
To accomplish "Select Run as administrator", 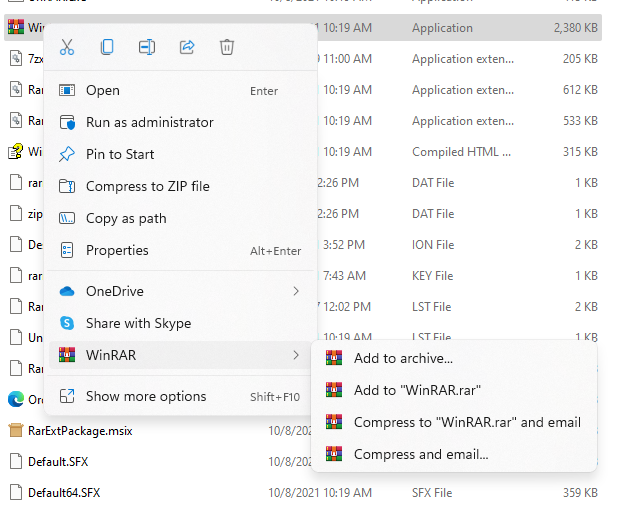I will 181,123.
